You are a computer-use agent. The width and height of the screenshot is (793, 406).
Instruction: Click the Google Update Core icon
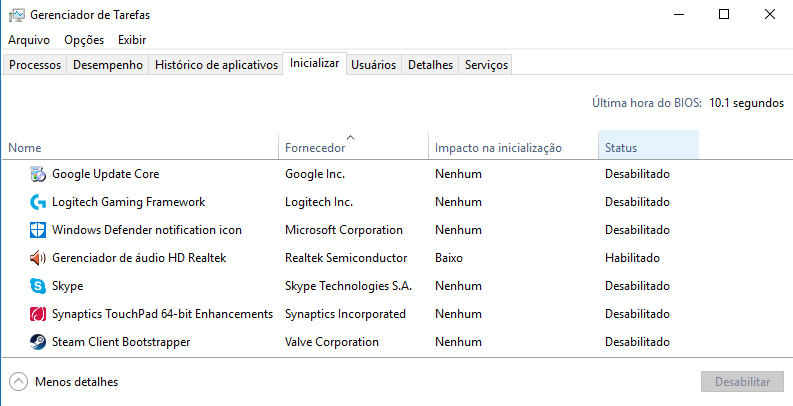pos(38,174)
